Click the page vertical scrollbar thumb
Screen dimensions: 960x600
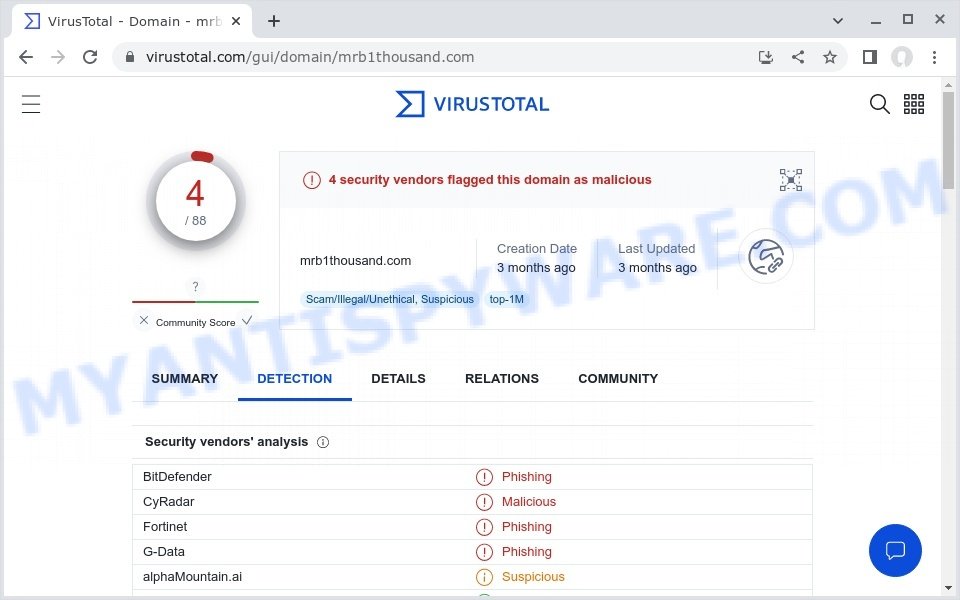pyautogui.click(x=948, y=140)
